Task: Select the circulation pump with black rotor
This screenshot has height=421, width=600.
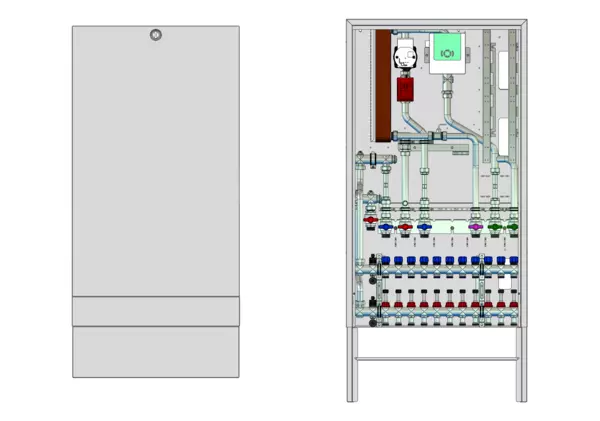Action: pos(406,56)
